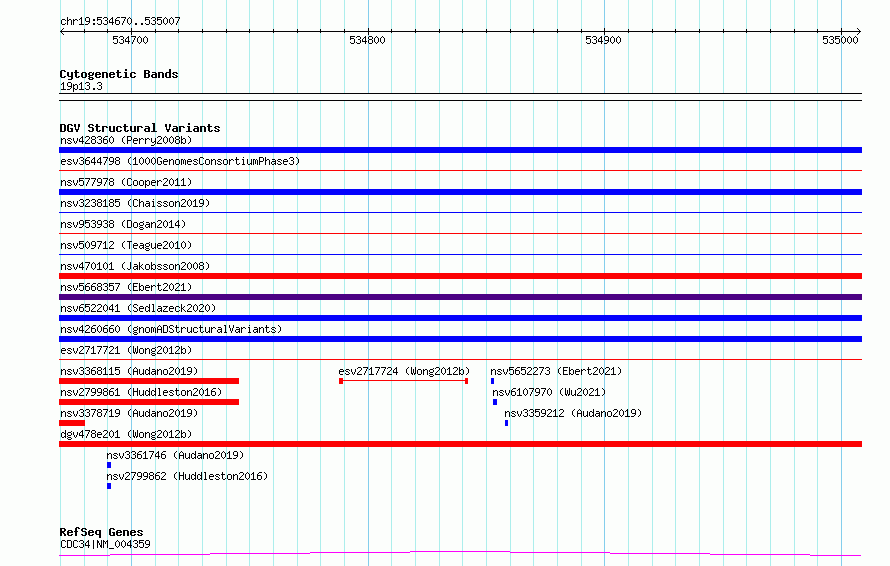Click the nsv470101 (Jakobsson2008) label
The height and width of the screenshot is (566, 890).
[135, 266]
